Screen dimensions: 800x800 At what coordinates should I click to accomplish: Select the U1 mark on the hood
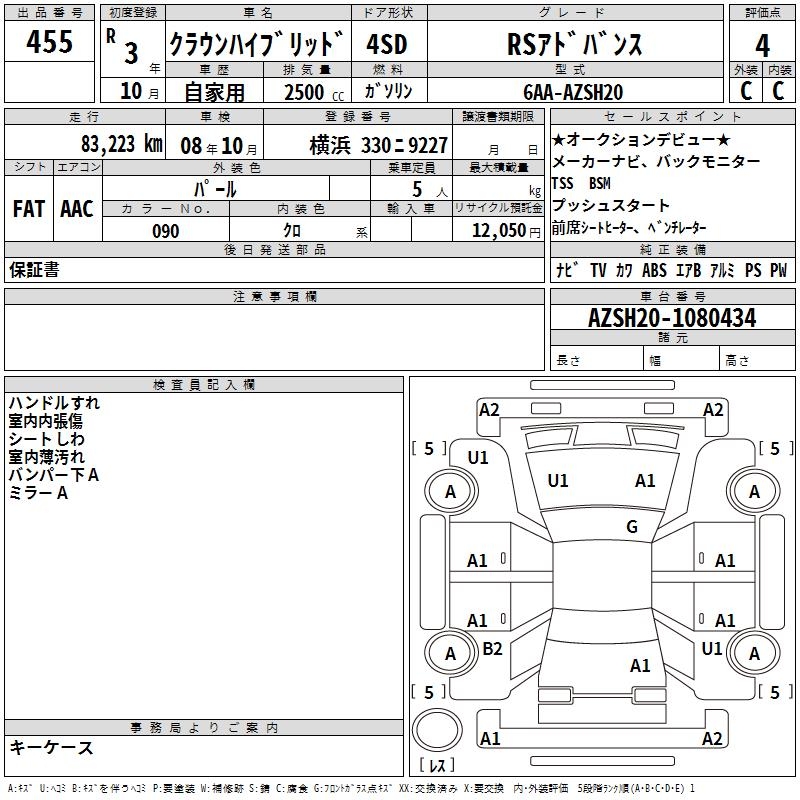[x=557, y=481]
